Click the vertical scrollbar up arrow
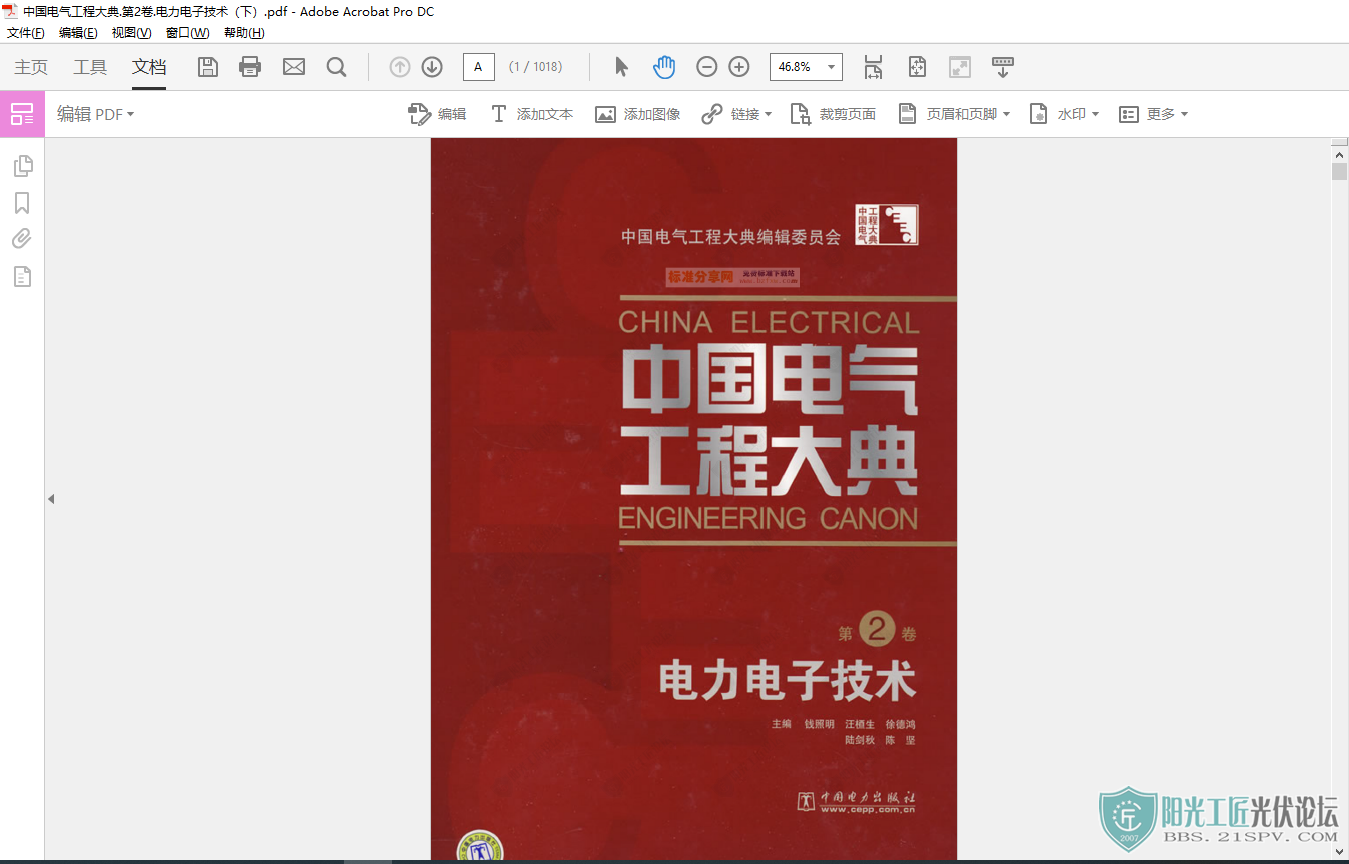 coord(1340,153)
